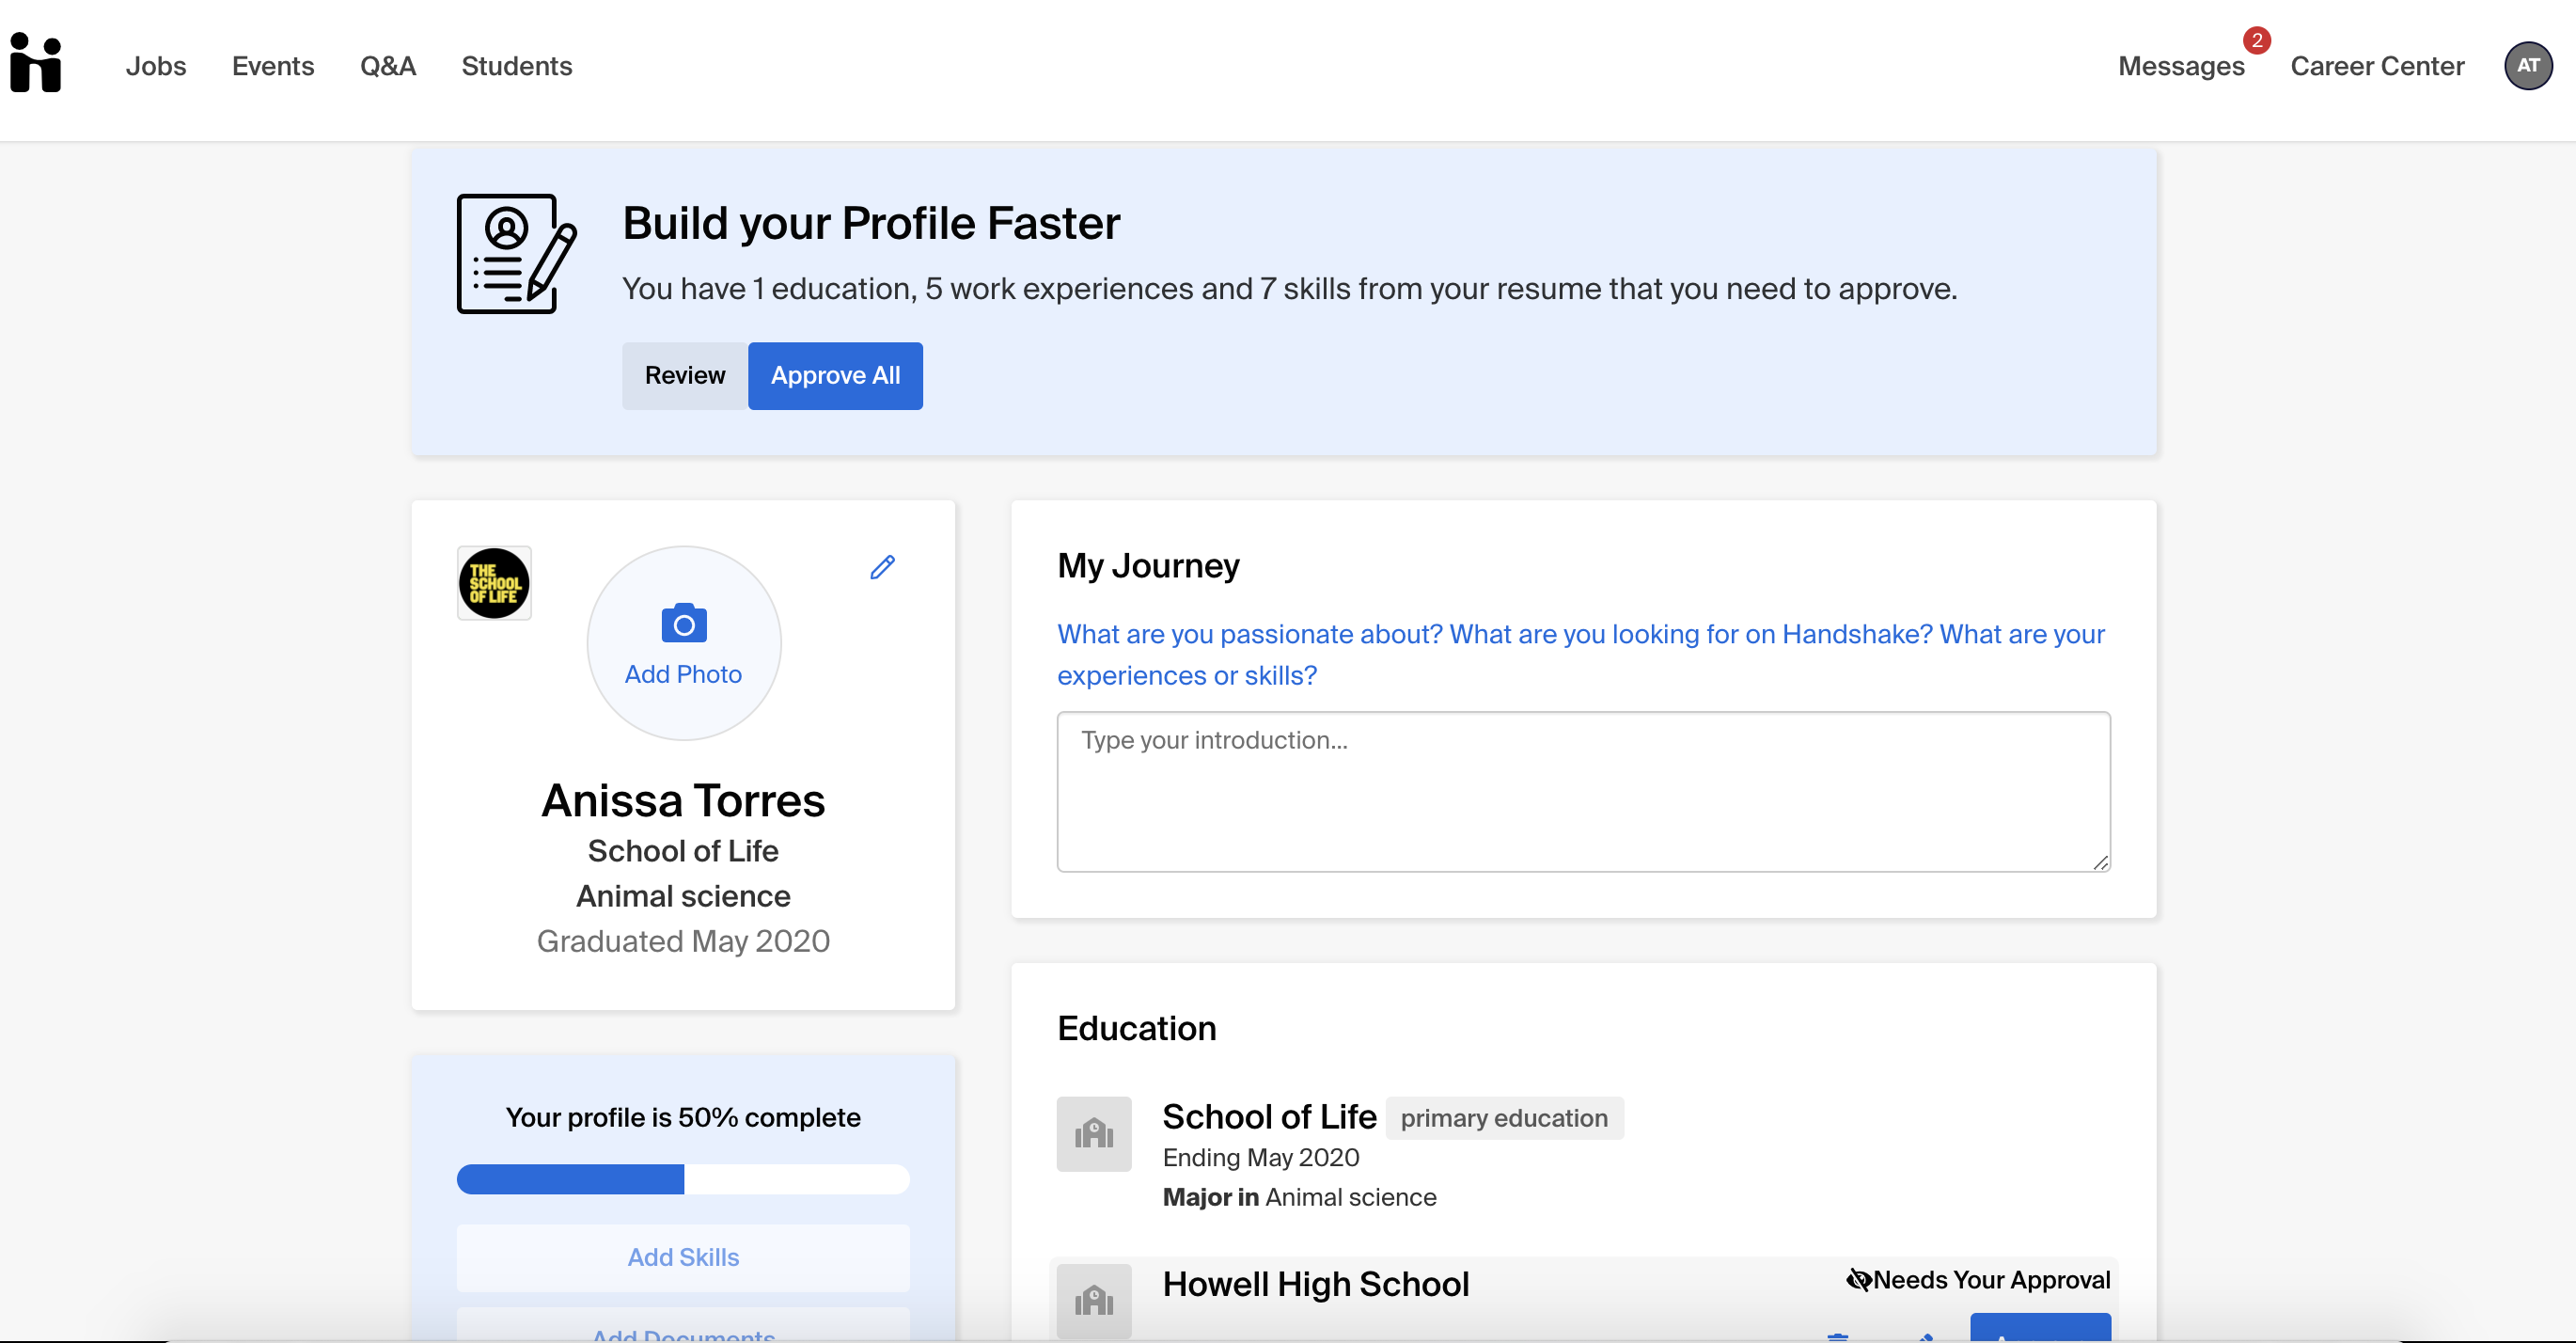Image resolution: width=2576 pixels, height=1343 pixels.
Task: Click the pencil edit profile icon
Action: click(882, 568)
